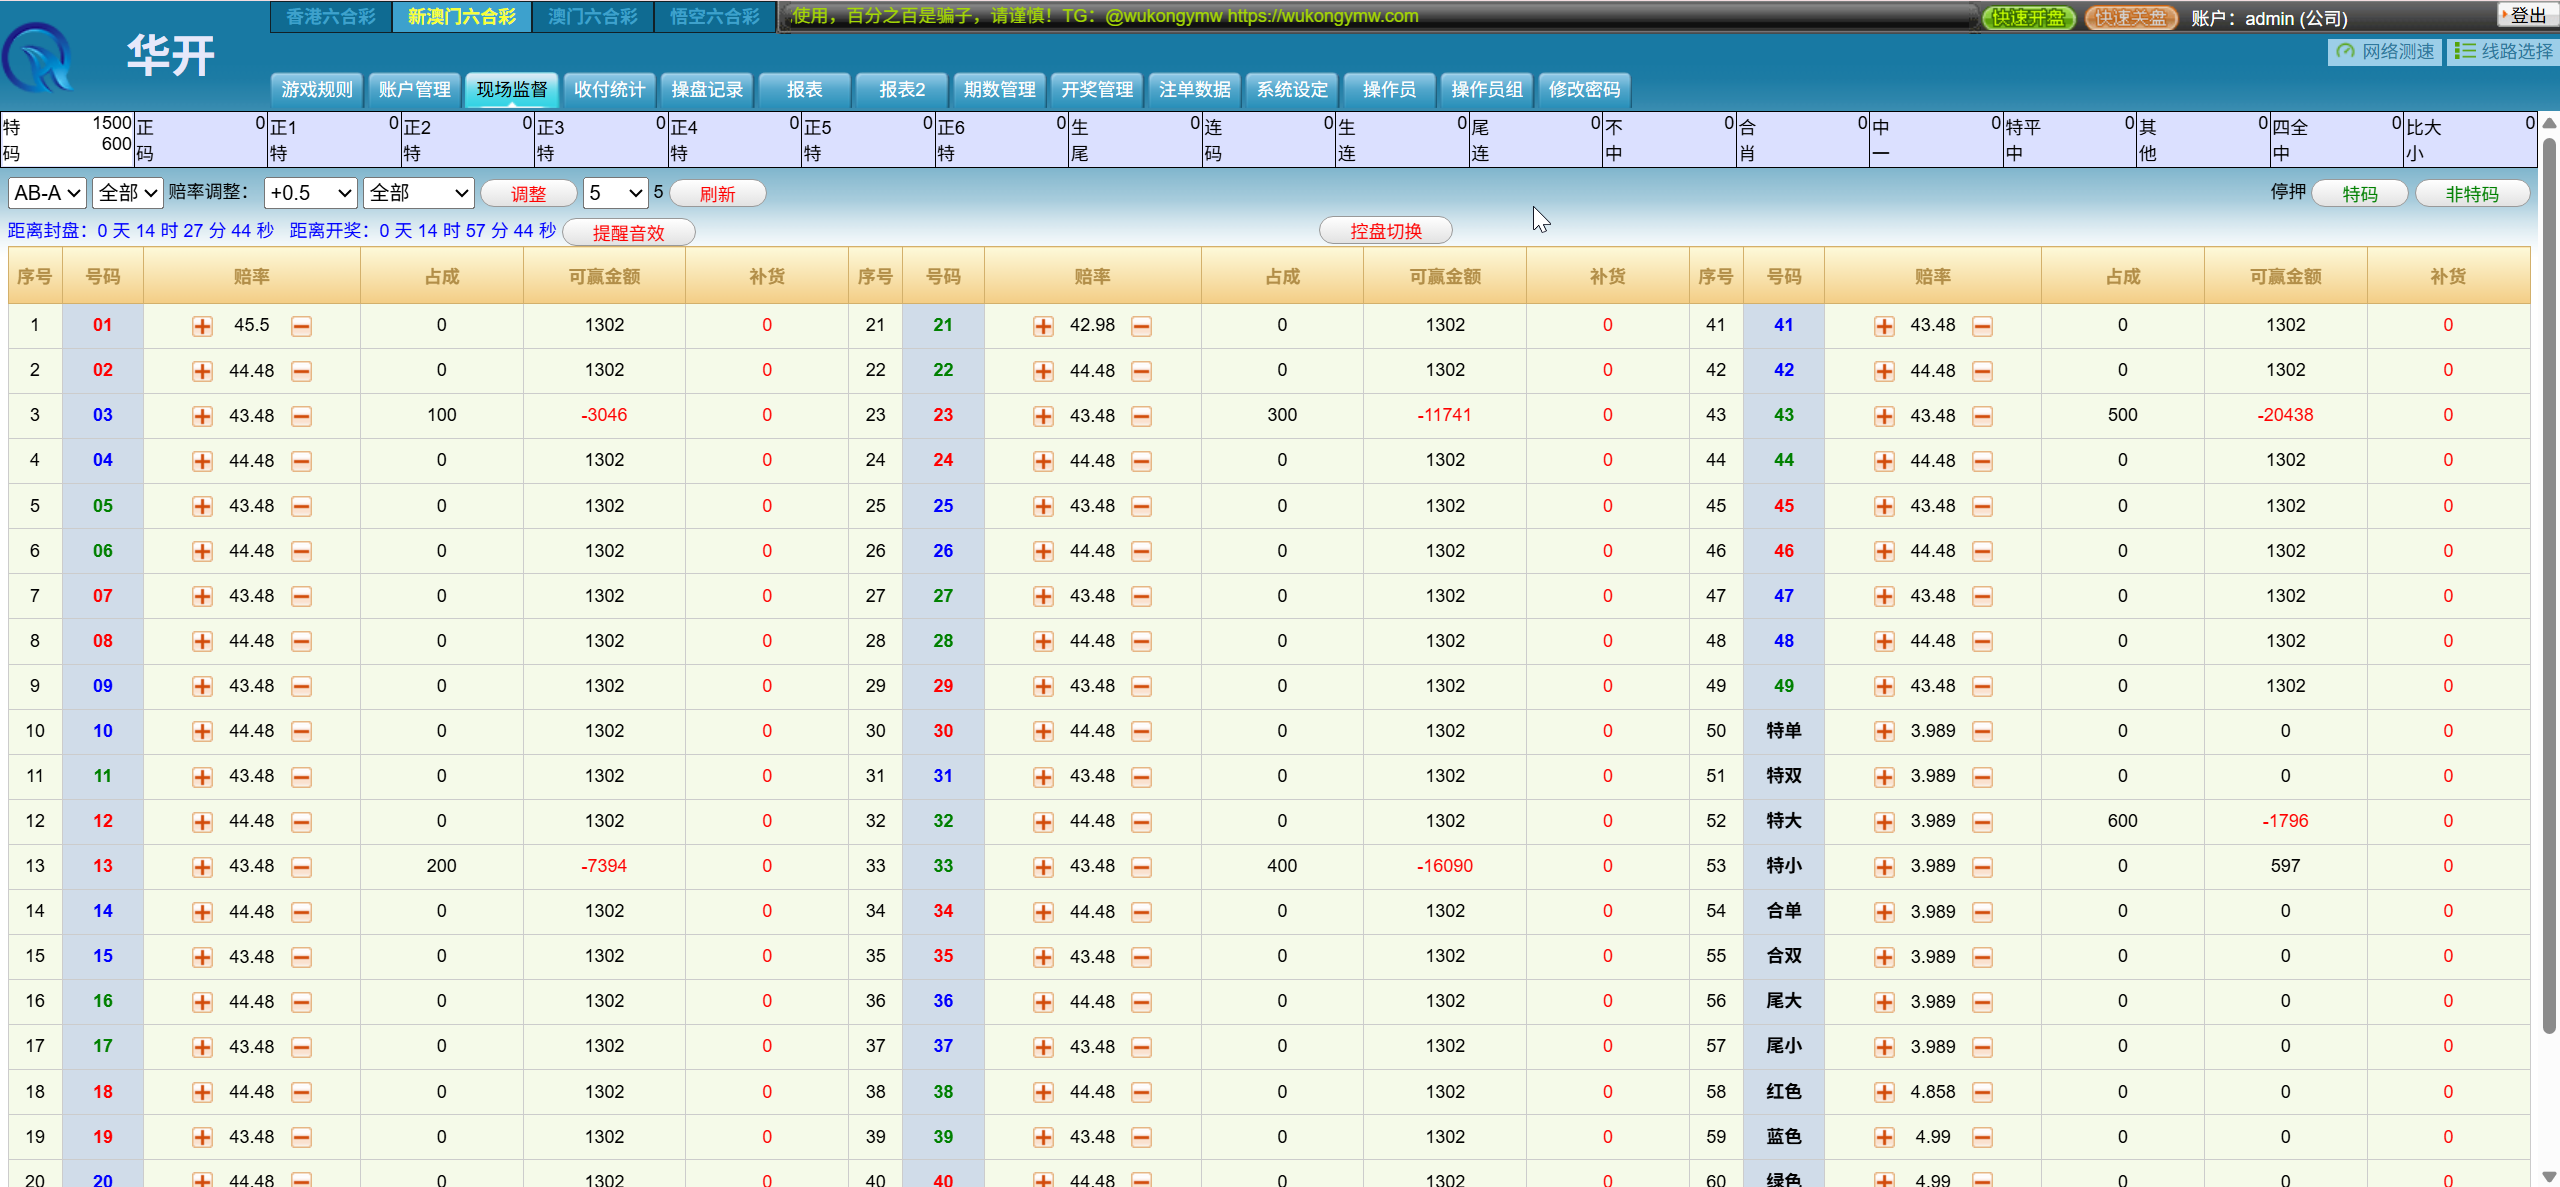Toggle 特码 stop-bet button
This screenshot has height=1187, width=2560.
click(2360, 194)
